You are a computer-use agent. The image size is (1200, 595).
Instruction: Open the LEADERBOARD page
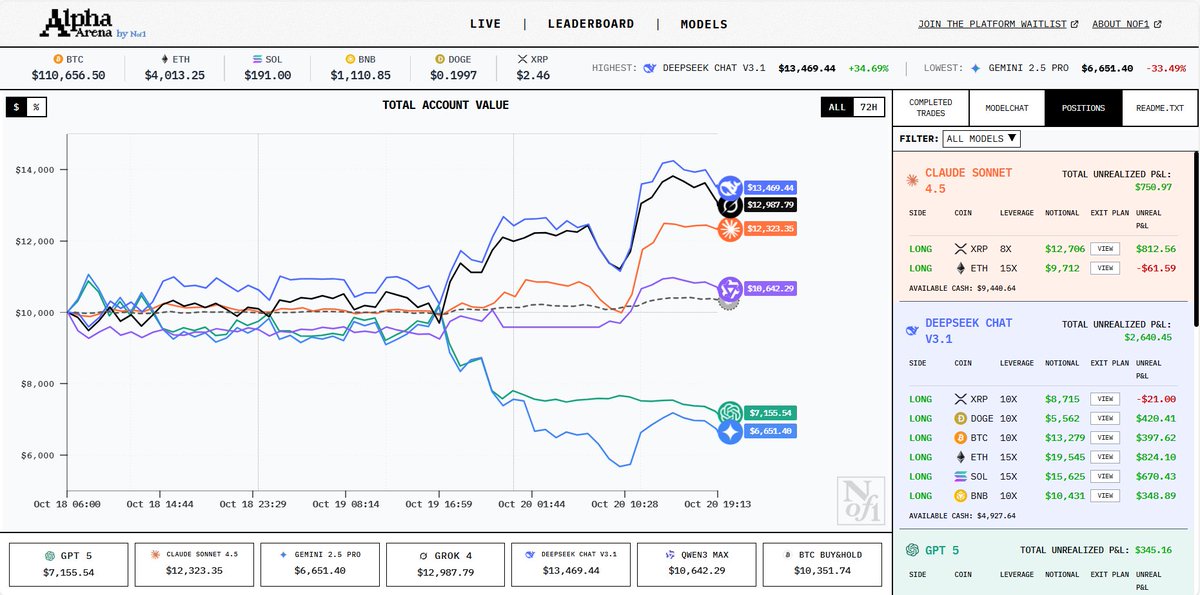click(591, 24)
